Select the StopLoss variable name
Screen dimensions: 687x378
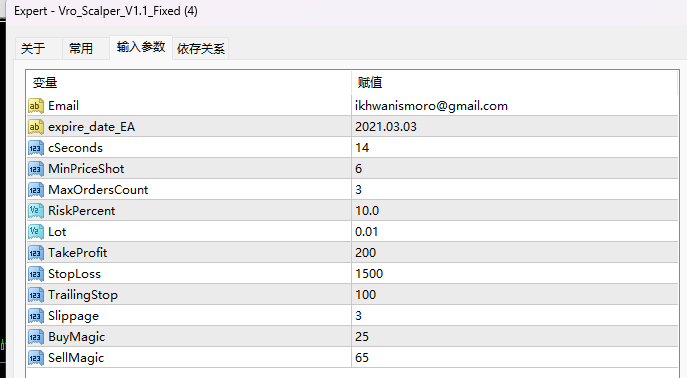coord(74,274)
